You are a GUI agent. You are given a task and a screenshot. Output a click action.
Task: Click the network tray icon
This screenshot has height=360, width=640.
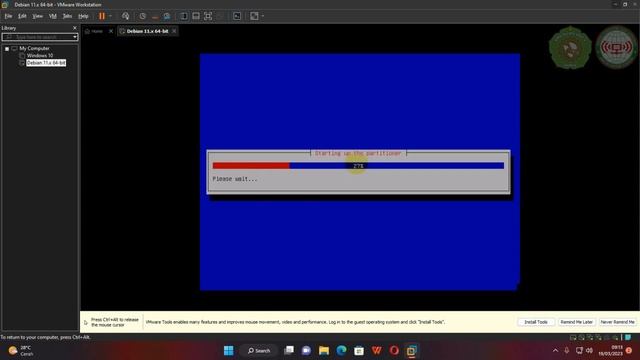579,350
